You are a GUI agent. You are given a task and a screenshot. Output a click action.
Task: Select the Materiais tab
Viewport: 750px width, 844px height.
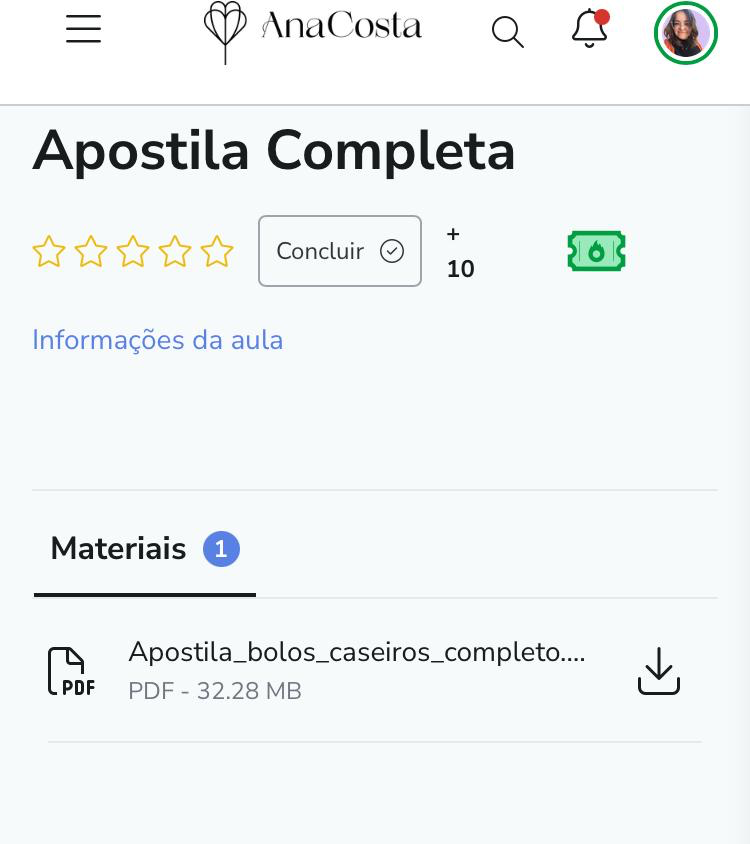[118, 549]
